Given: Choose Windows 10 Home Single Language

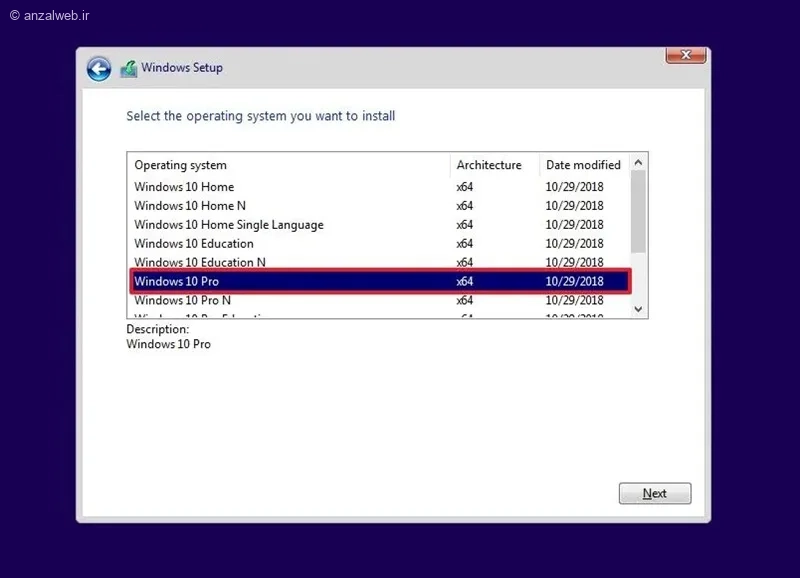Looking at the screenshot, I should pos(378,224).
